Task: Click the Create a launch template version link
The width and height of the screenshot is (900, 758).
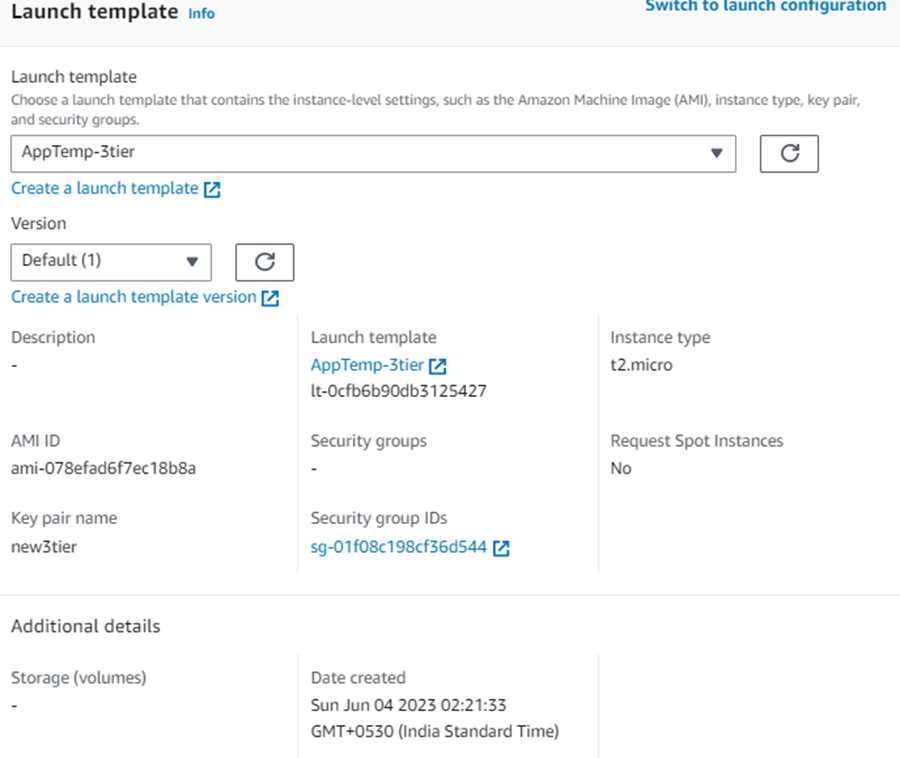Action: coord(133,297)
